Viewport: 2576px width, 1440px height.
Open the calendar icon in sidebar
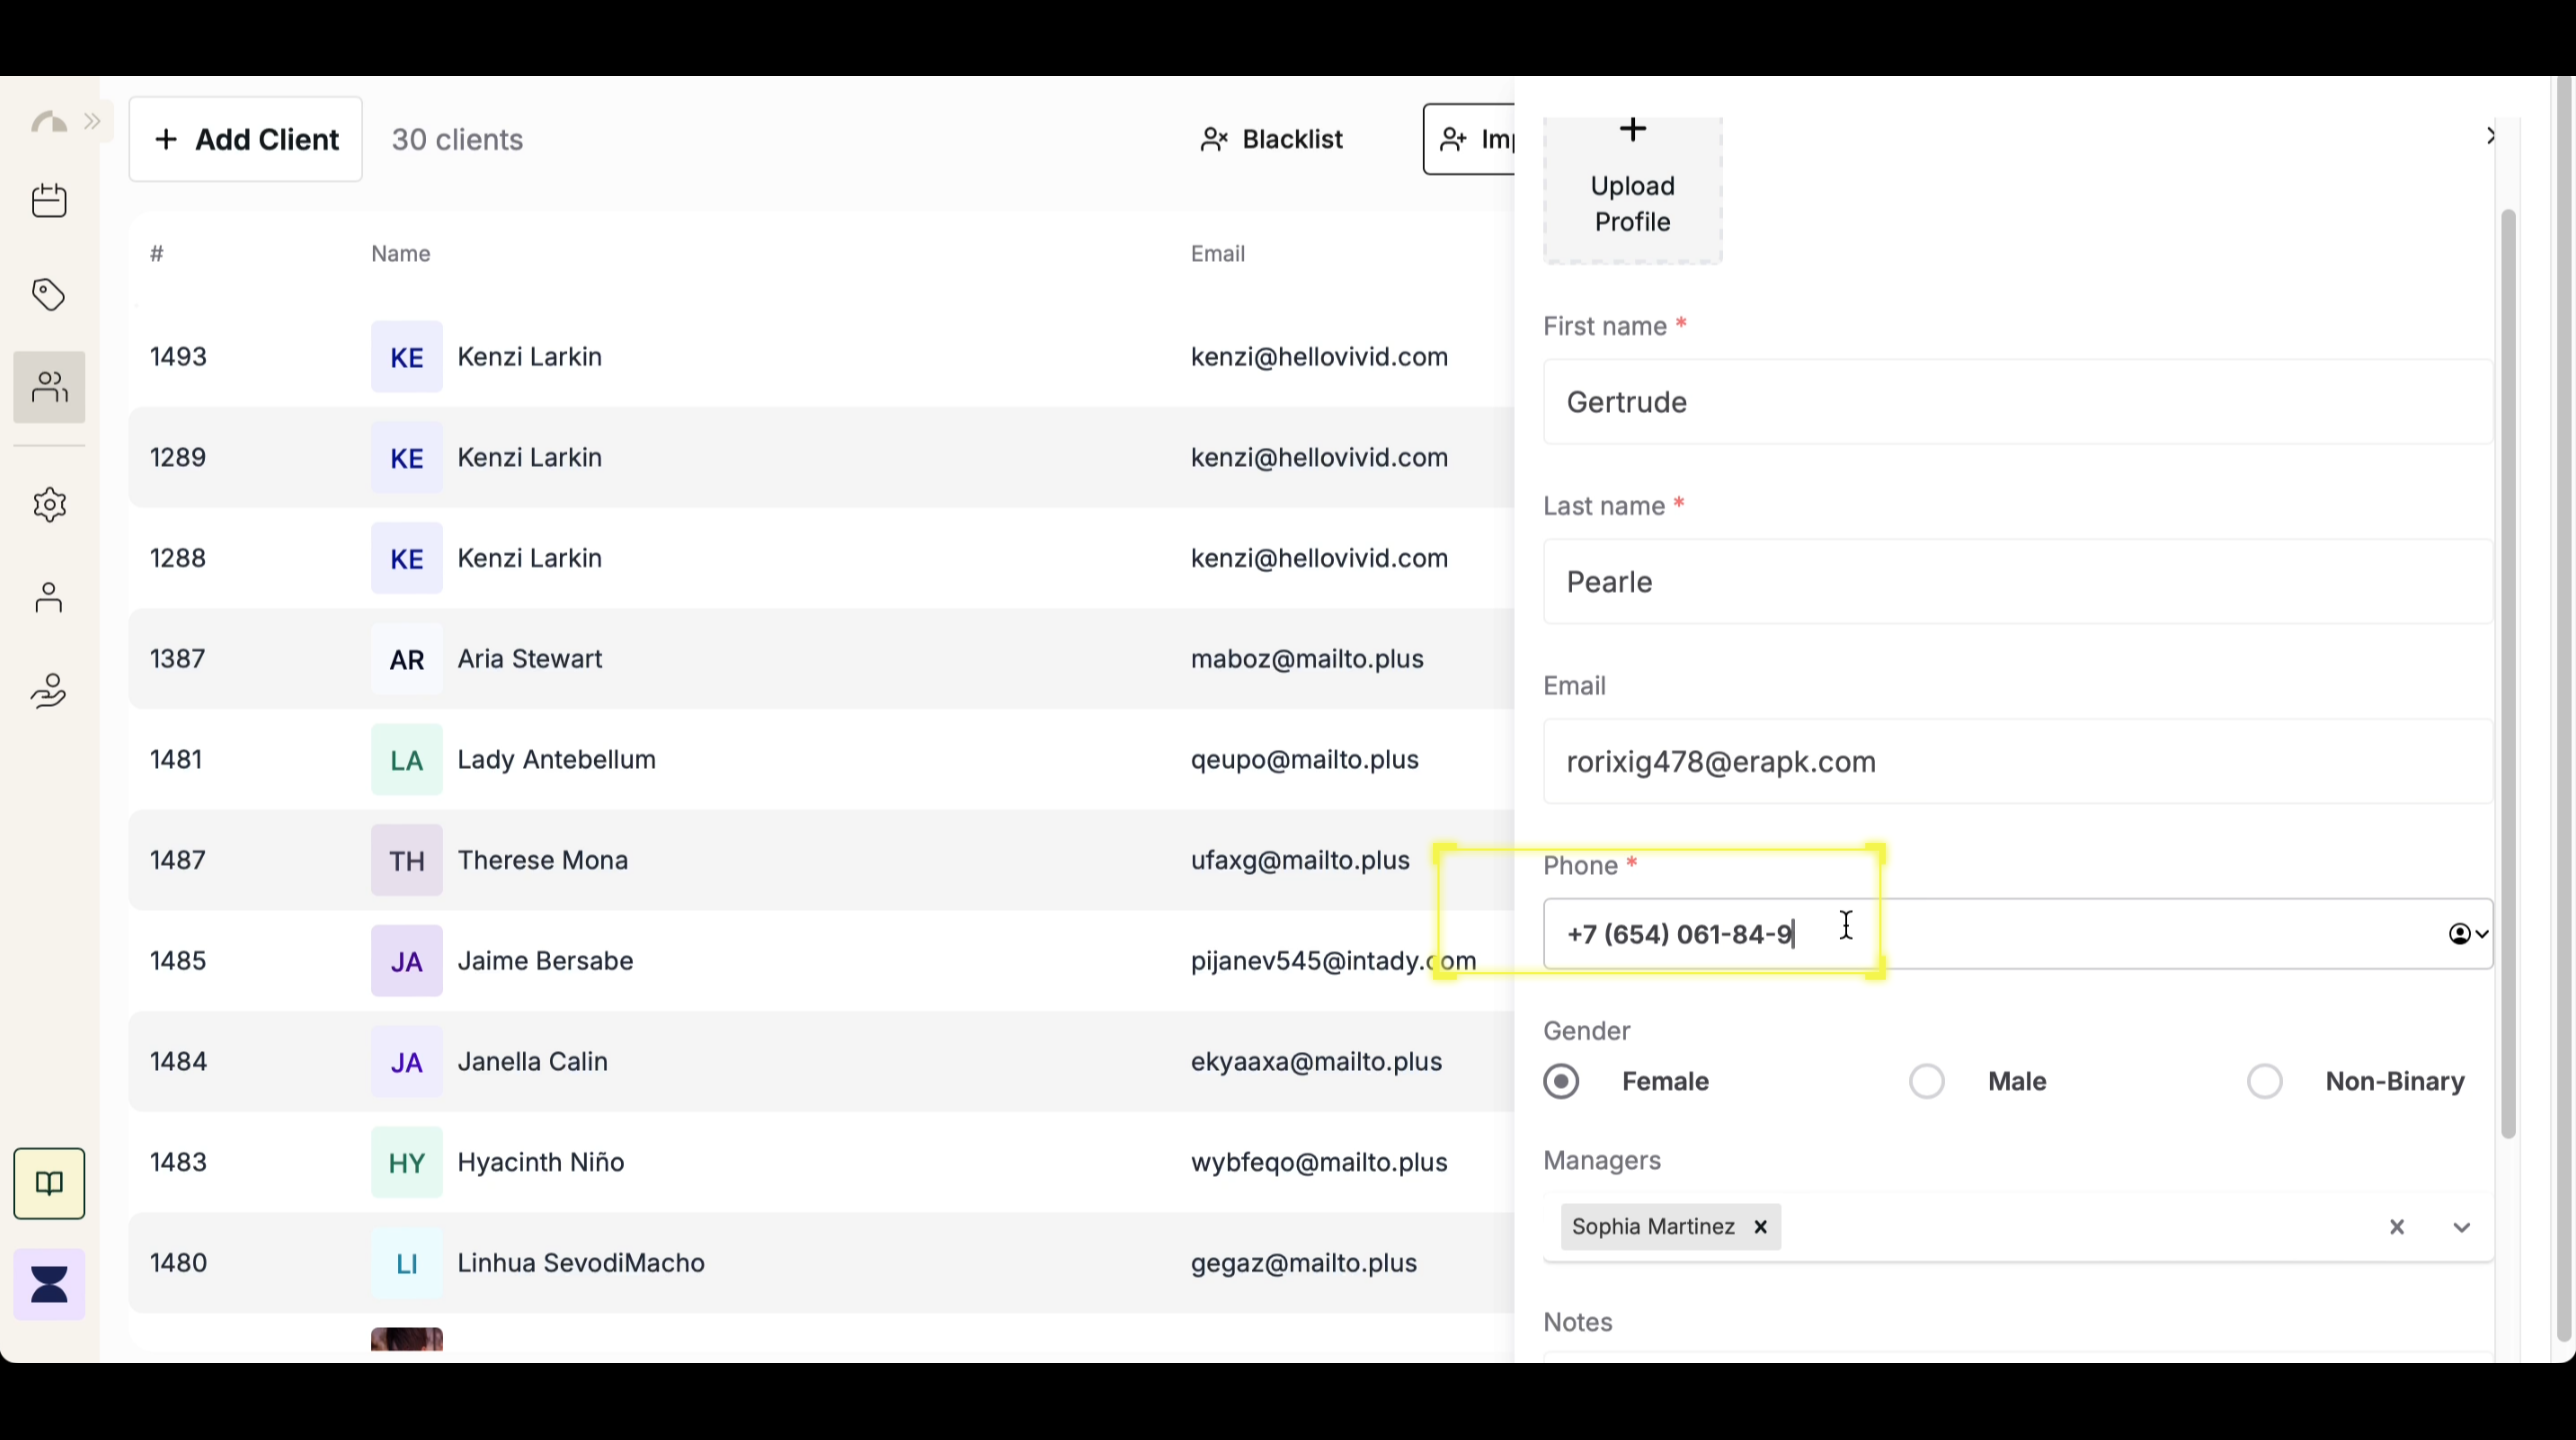49,200
